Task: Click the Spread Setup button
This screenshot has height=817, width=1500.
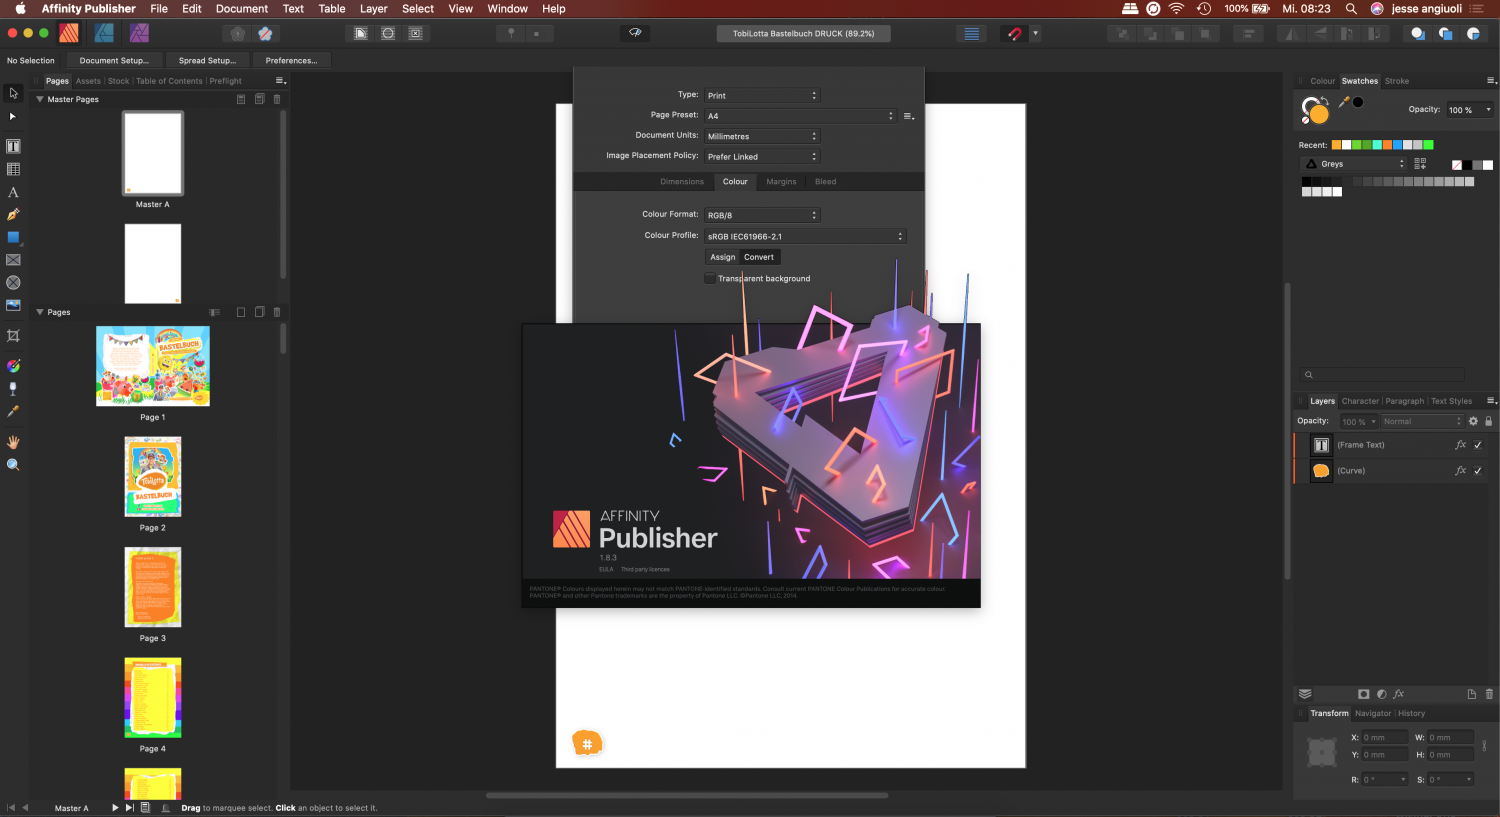Action: 207,60
